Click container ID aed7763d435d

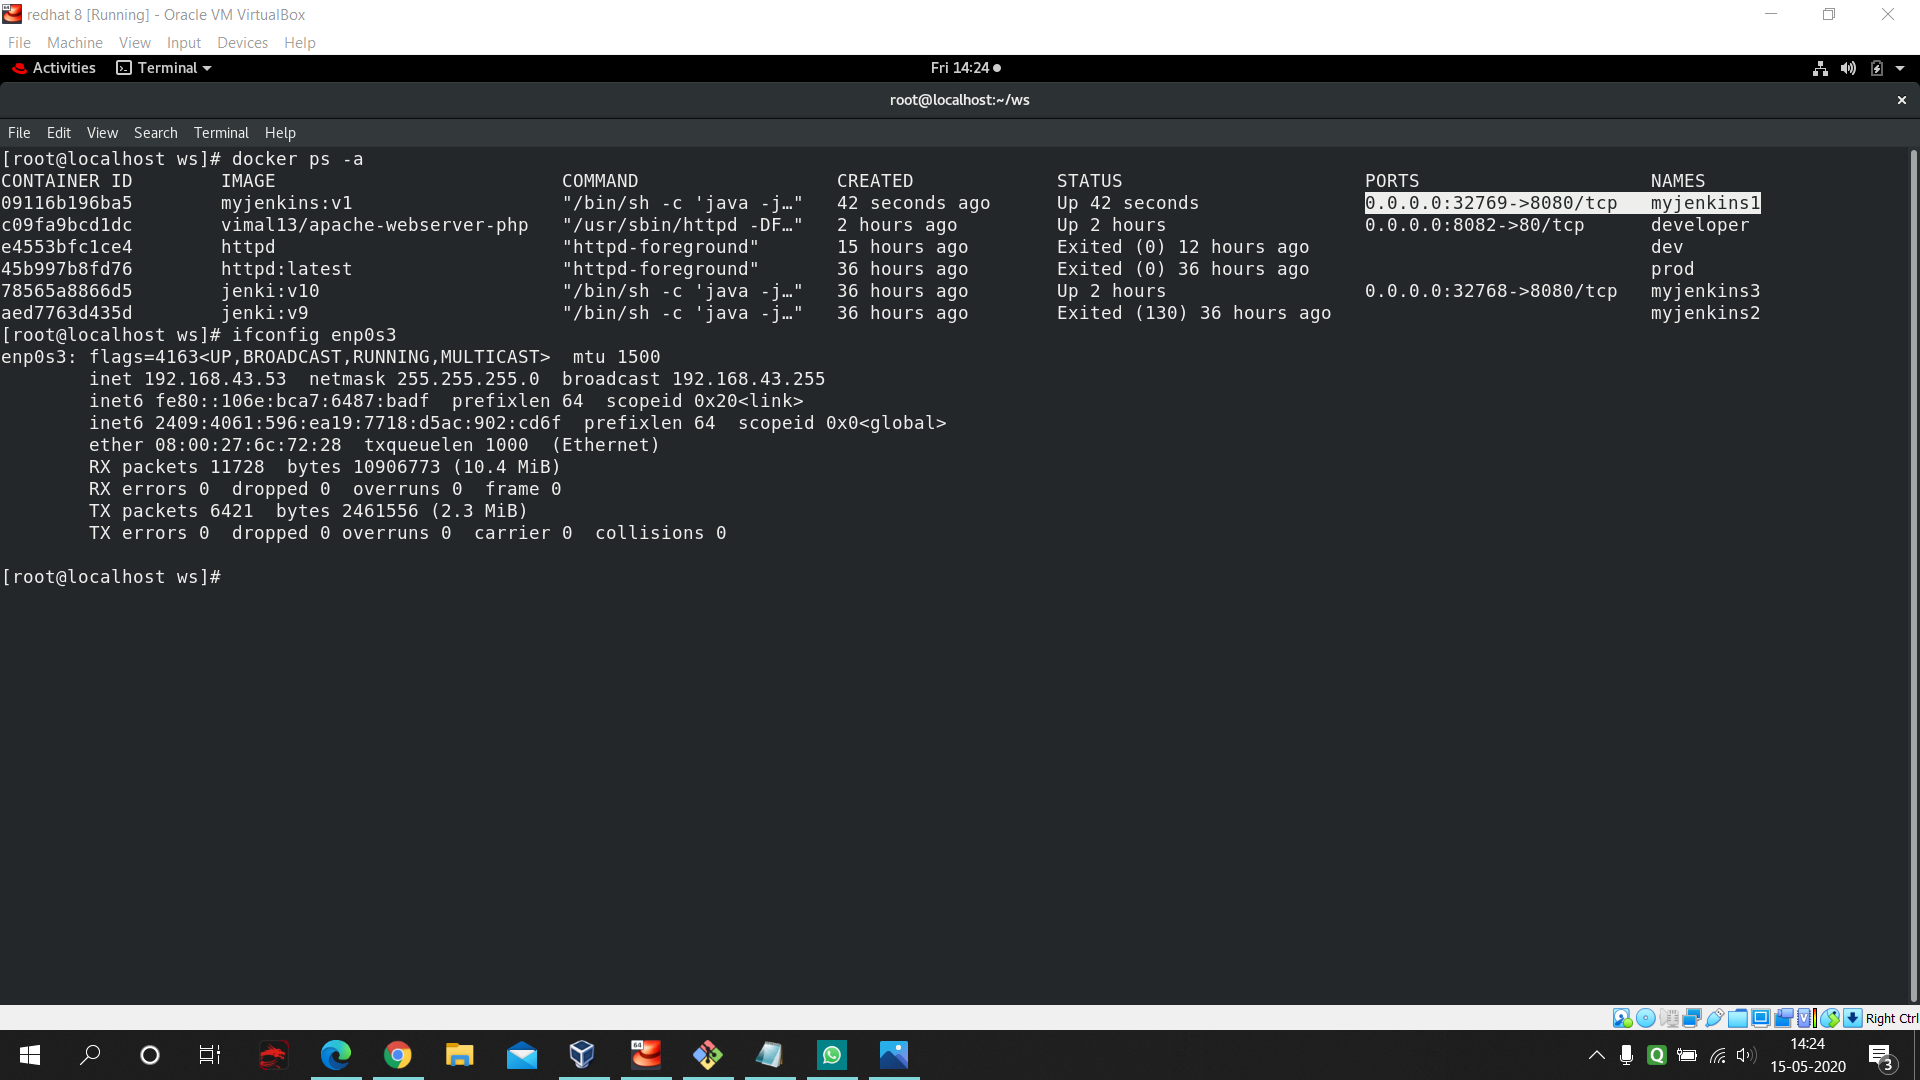[x=67, y=313]
